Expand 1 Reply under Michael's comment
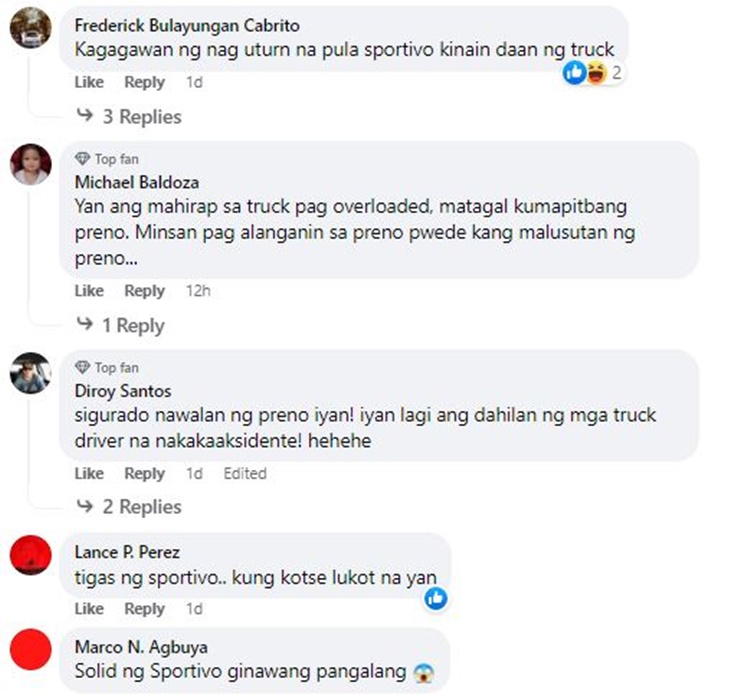 pyautogui.click(x=121, y=325)
